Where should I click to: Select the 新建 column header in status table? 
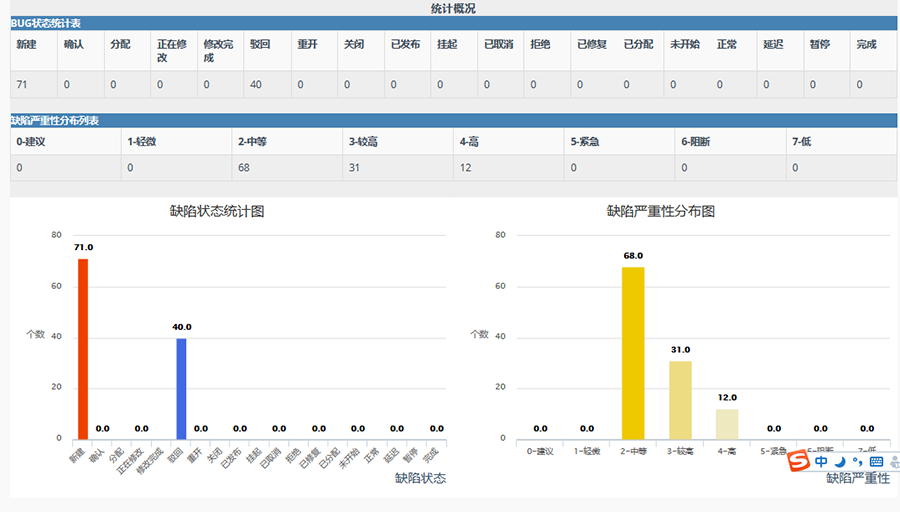coord(26,44)
